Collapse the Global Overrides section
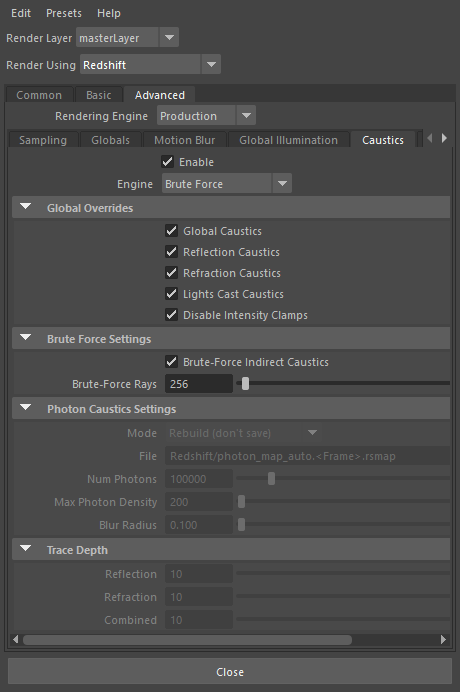Viewport: 460px width, 692px height. pyautogui.click(x=26, y=207)
